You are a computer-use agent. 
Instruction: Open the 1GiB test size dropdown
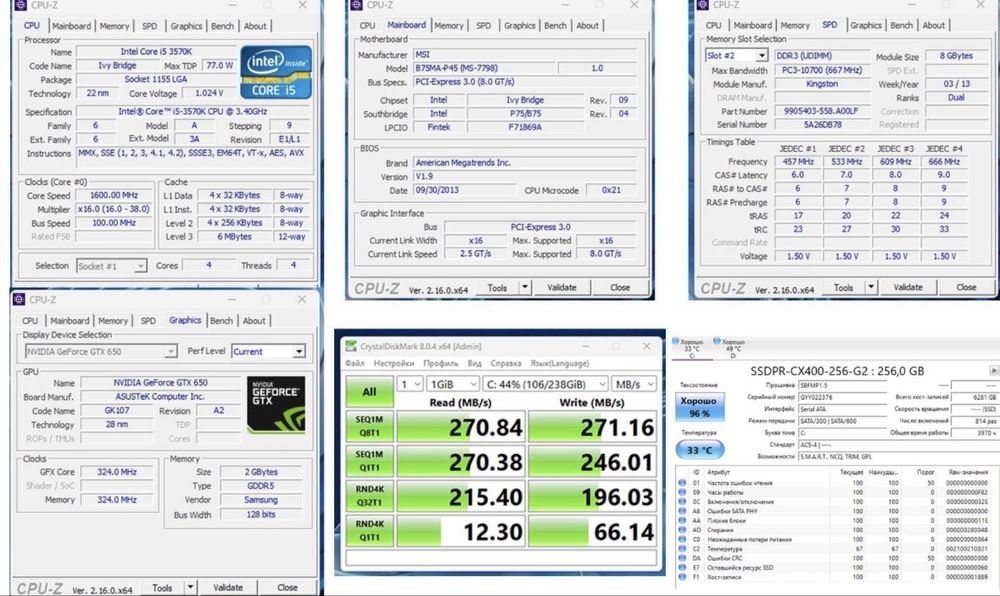point(453,384)
